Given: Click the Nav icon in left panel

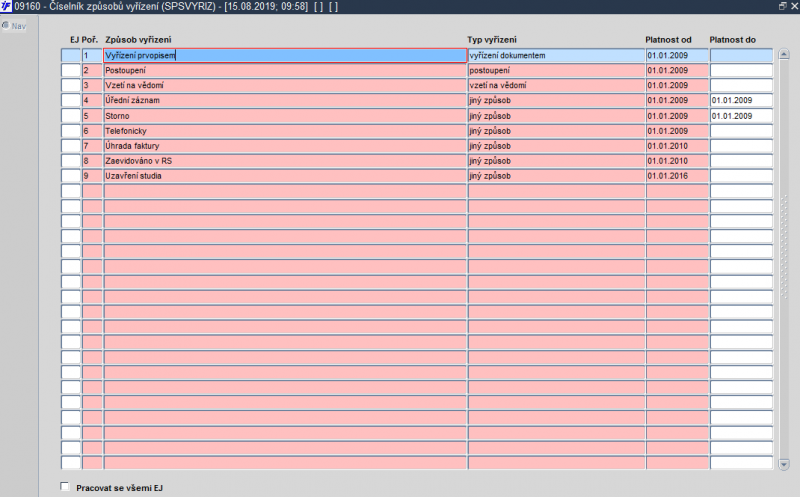Looking at the screenshot, I should [6, 26].
